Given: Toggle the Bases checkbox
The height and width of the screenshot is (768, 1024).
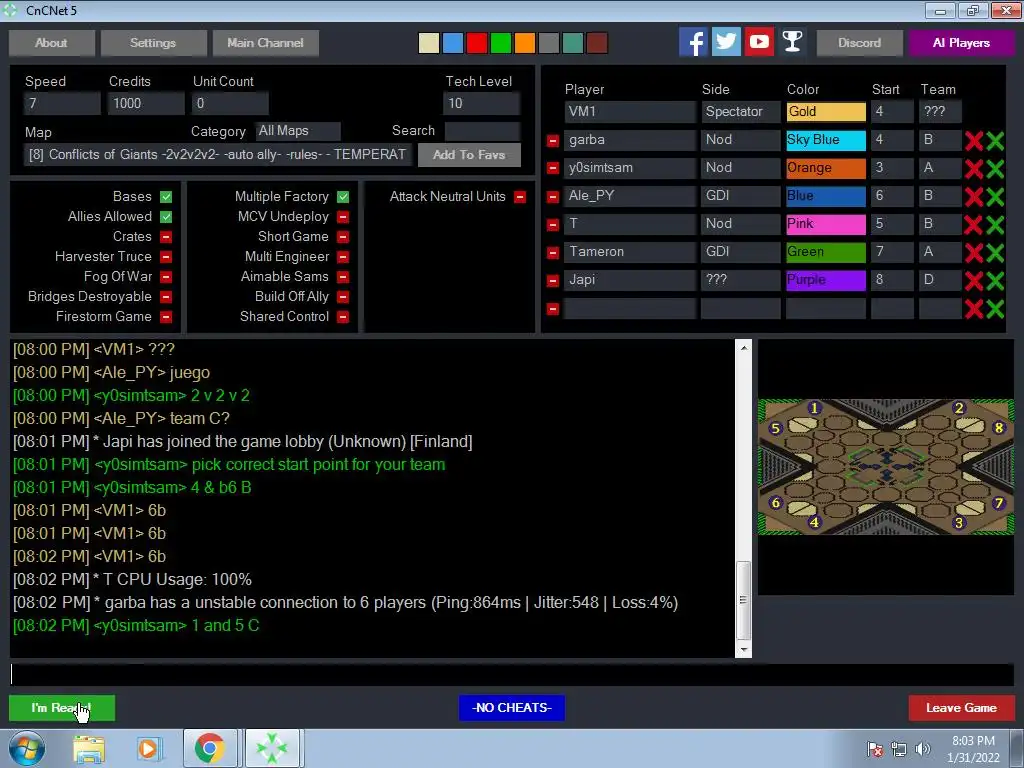Looking at the screenshot, I should (x=166, y=197).
